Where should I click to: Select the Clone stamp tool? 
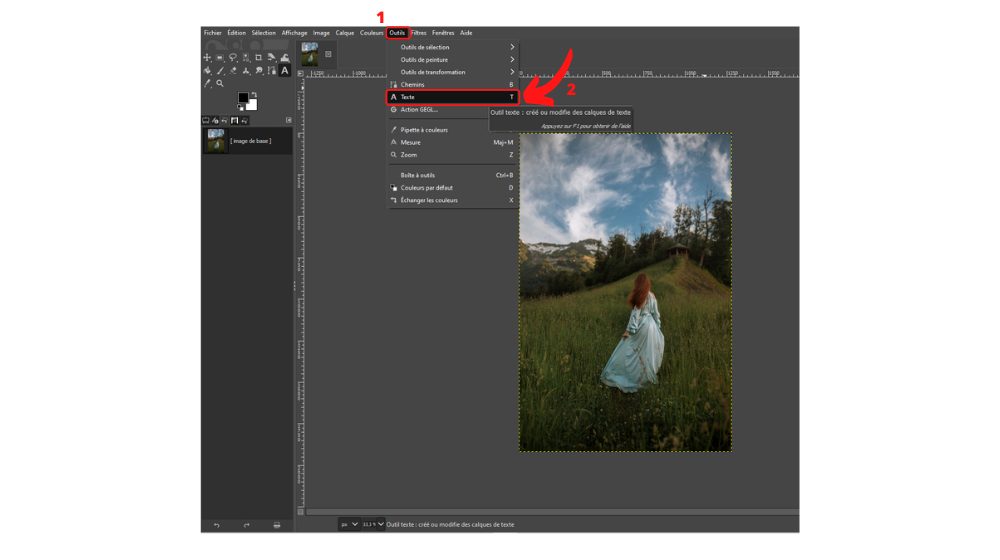(x=246, y=71)
